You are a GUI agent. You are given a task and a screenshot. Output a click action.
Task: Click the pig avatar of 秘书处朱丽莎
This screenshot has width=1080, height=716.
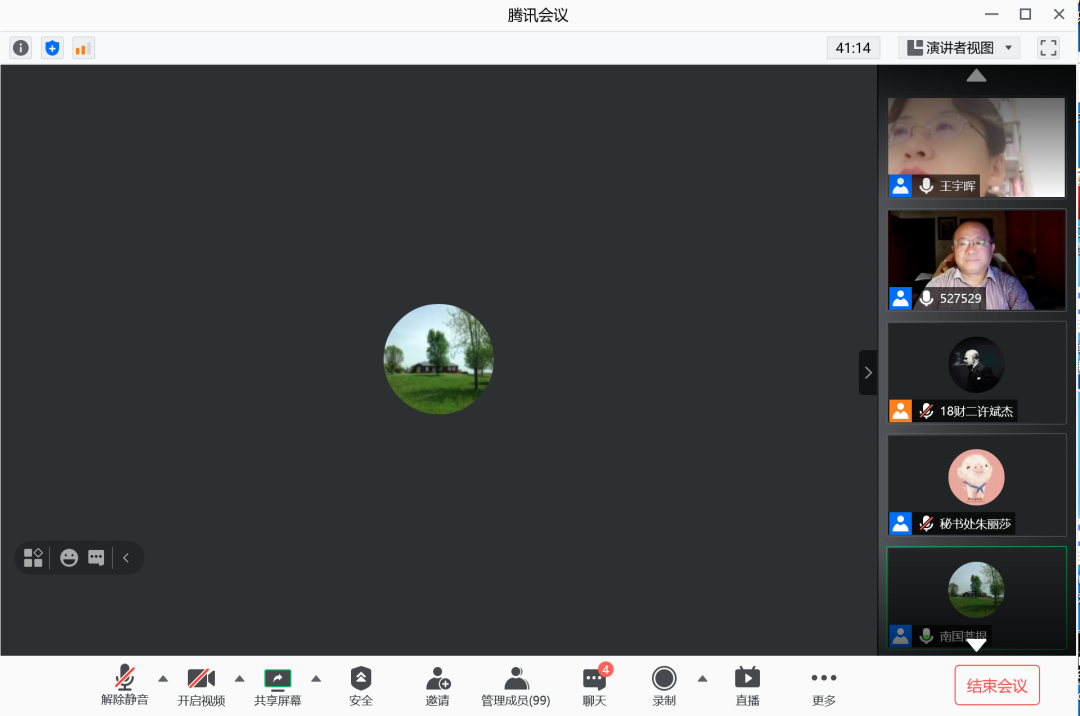click(x=976, y=477)
